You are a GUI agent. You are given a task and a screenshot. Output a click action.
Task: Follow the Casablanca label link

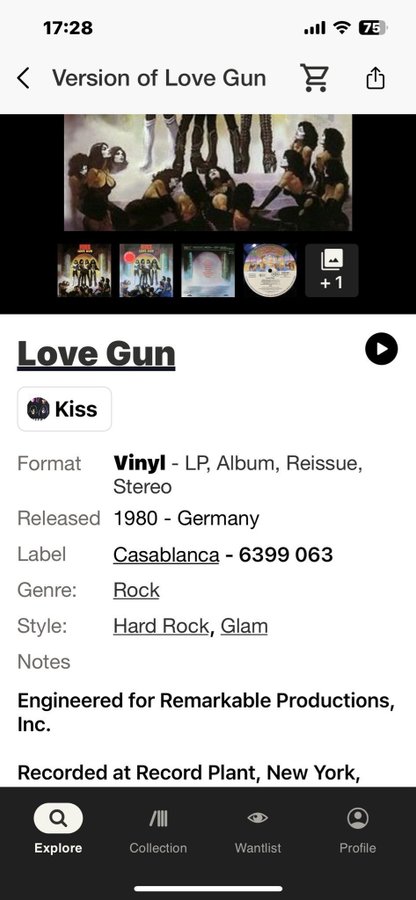pos(166,555)
